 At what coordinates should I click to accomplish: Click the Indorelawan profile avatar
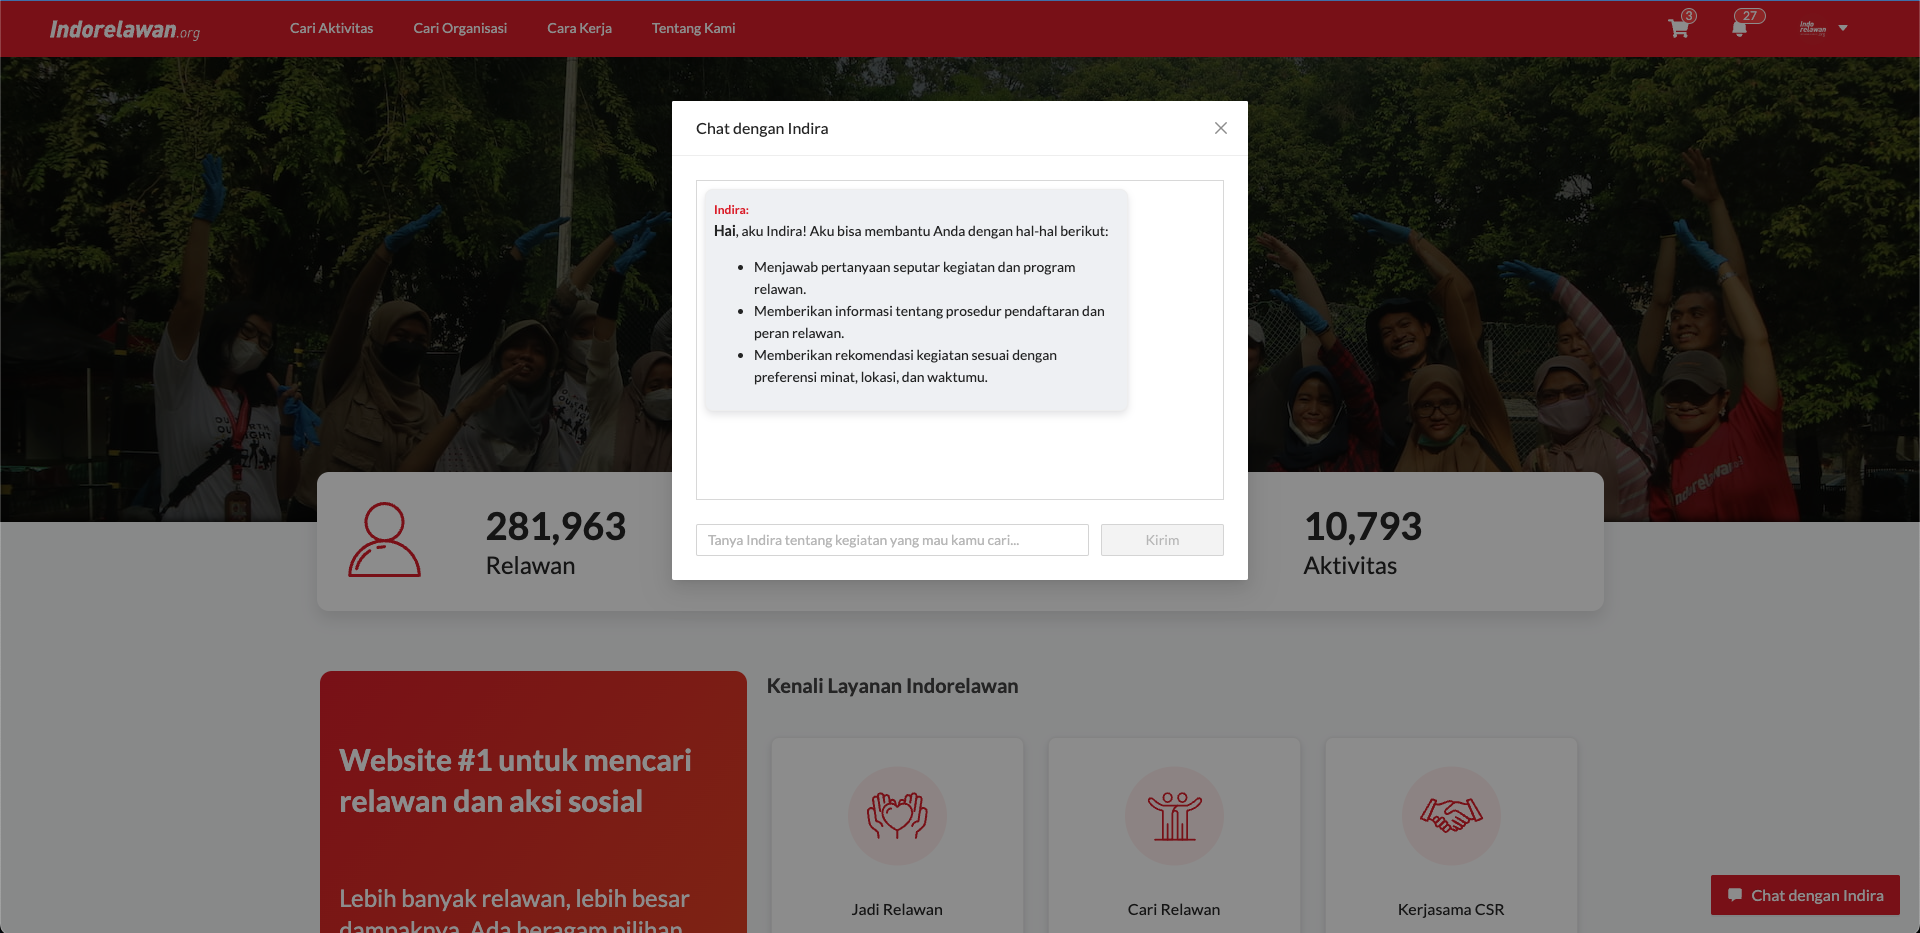pyautogui.click(x=1812, y=28)
